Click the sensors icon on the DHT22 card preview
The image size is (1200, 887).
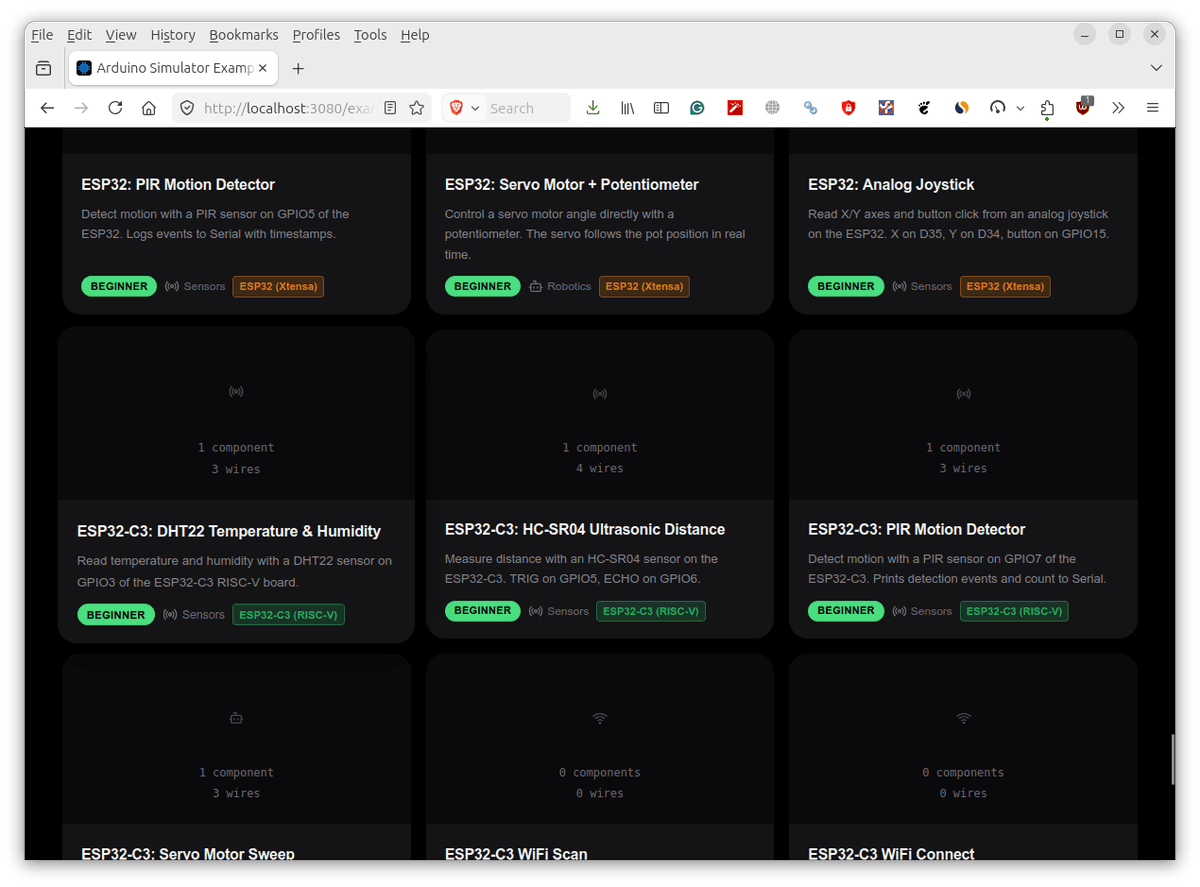pos(236,391)
